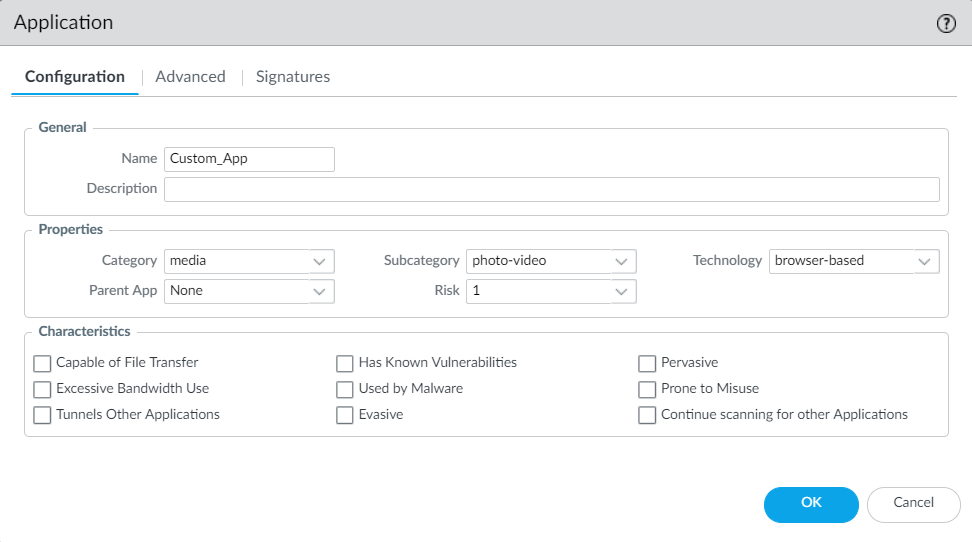The width and height of the screenshot is (972, 542).
Task: Open the Signatures tab
Action: click(x=292, y=77)
